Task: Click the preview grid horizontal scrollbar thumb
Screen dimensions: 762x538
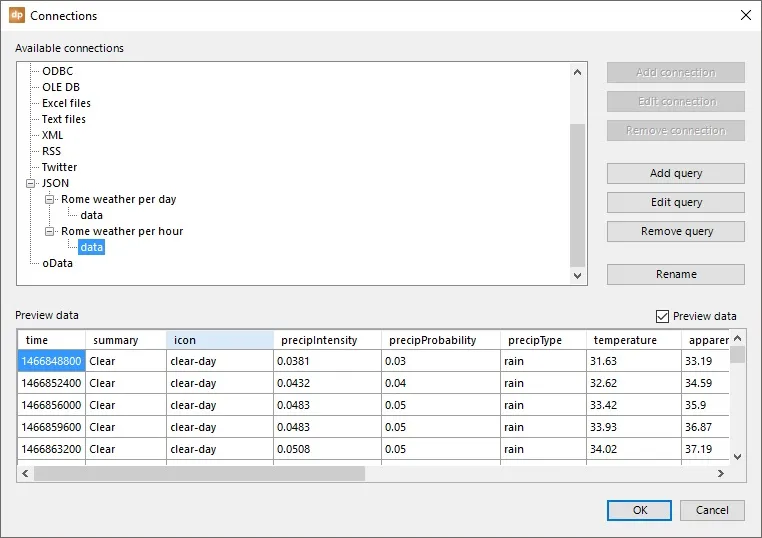Action: tap(199, 473)
